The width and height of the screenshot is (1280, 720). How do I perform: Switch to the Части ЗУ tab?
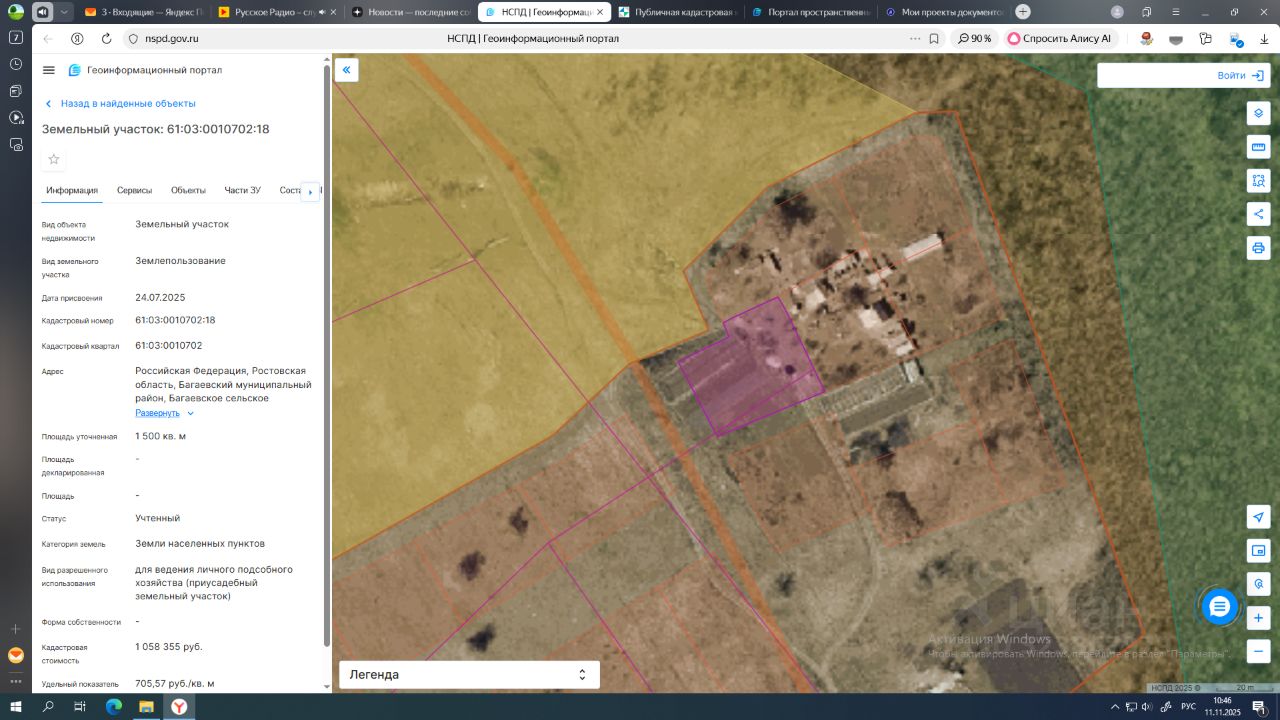[243, 190]
